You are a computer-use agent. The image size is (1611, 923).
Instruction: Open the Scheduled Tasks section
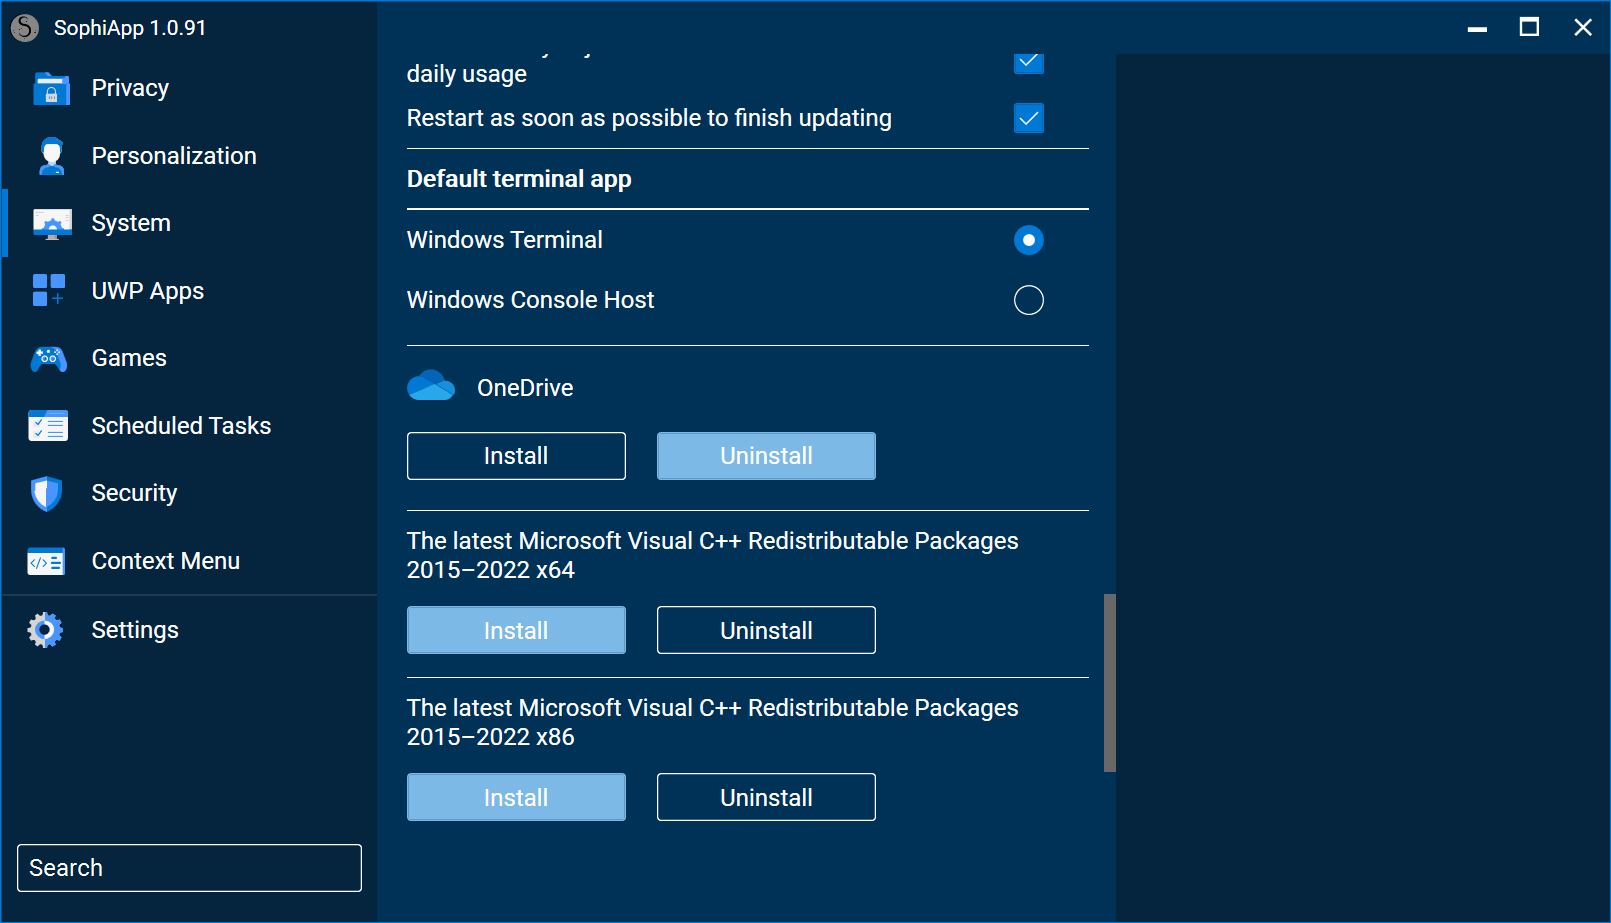181,426
